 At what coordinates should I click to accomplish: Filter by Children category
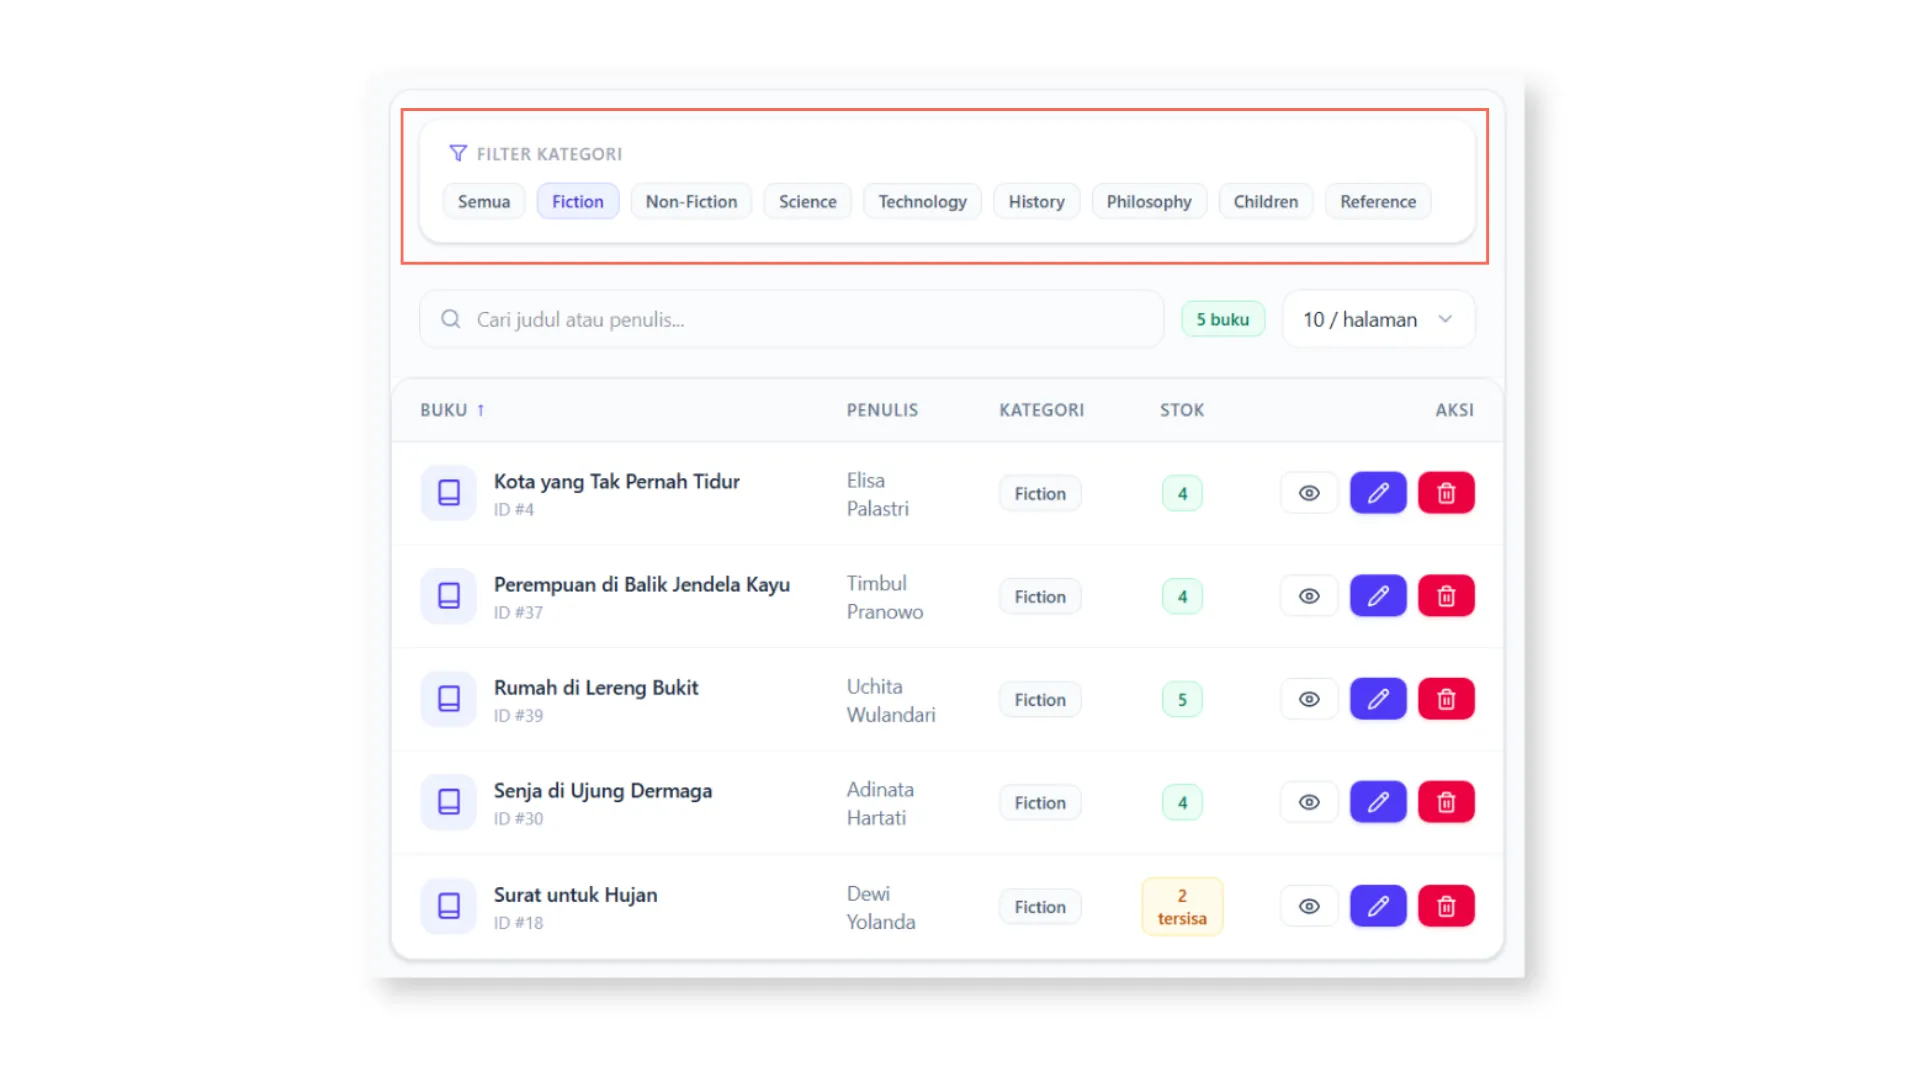pos(1266,201)
